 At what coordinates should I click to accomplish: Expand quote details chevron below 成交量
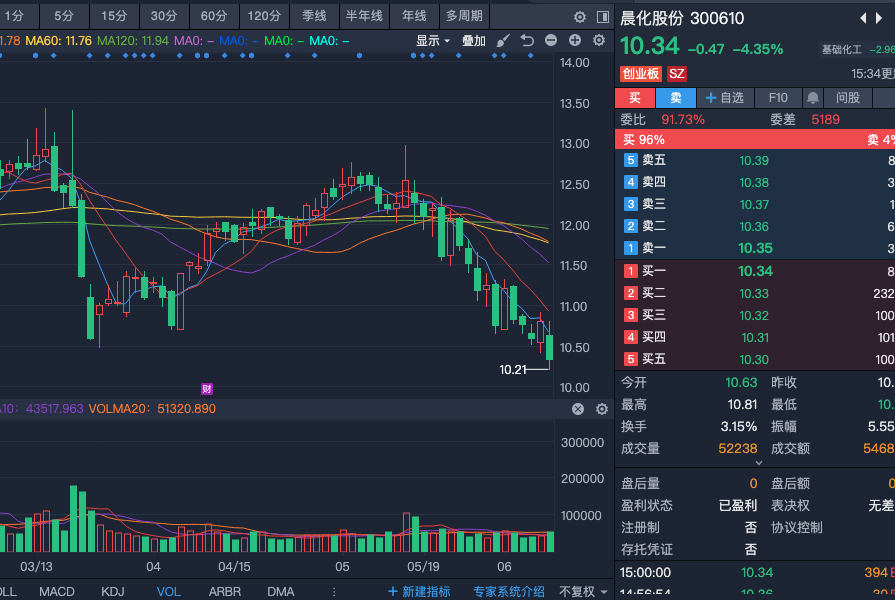pos(759,463)
